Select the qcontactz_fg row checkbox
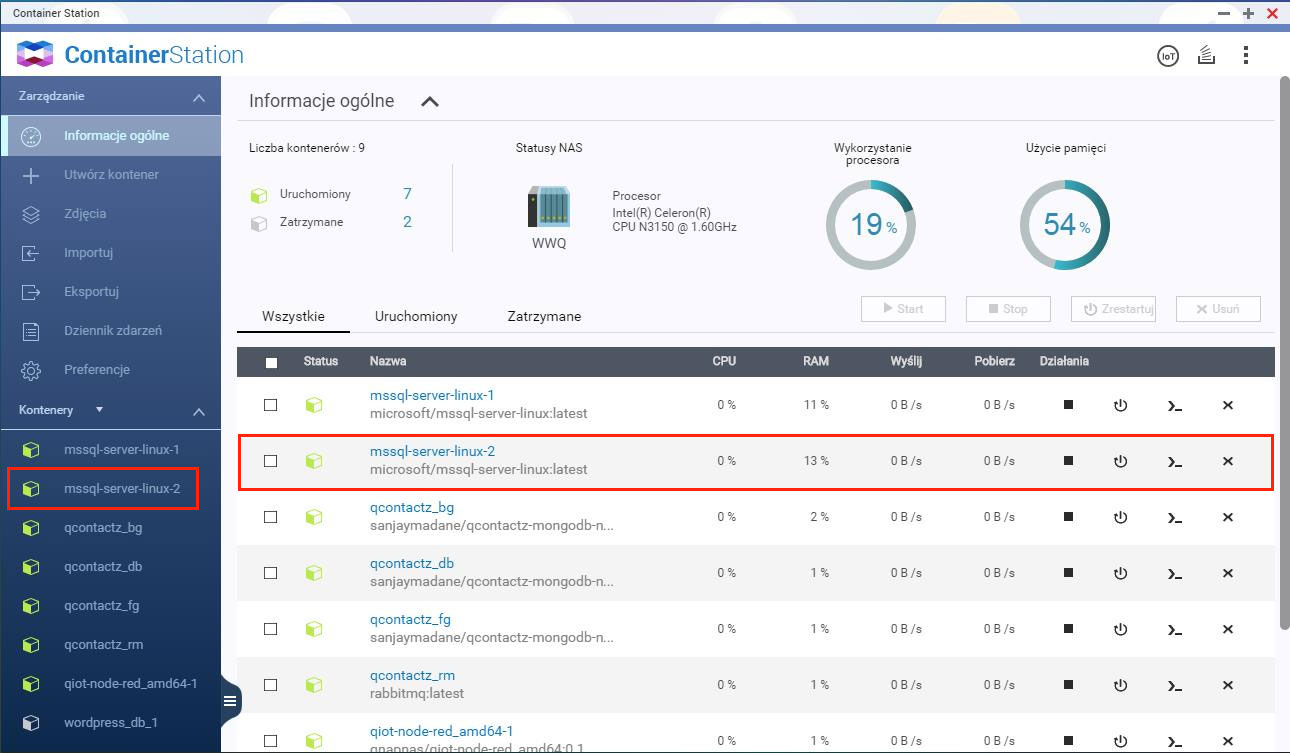Viewport: 1290px width, 753px height. (271, 629)
